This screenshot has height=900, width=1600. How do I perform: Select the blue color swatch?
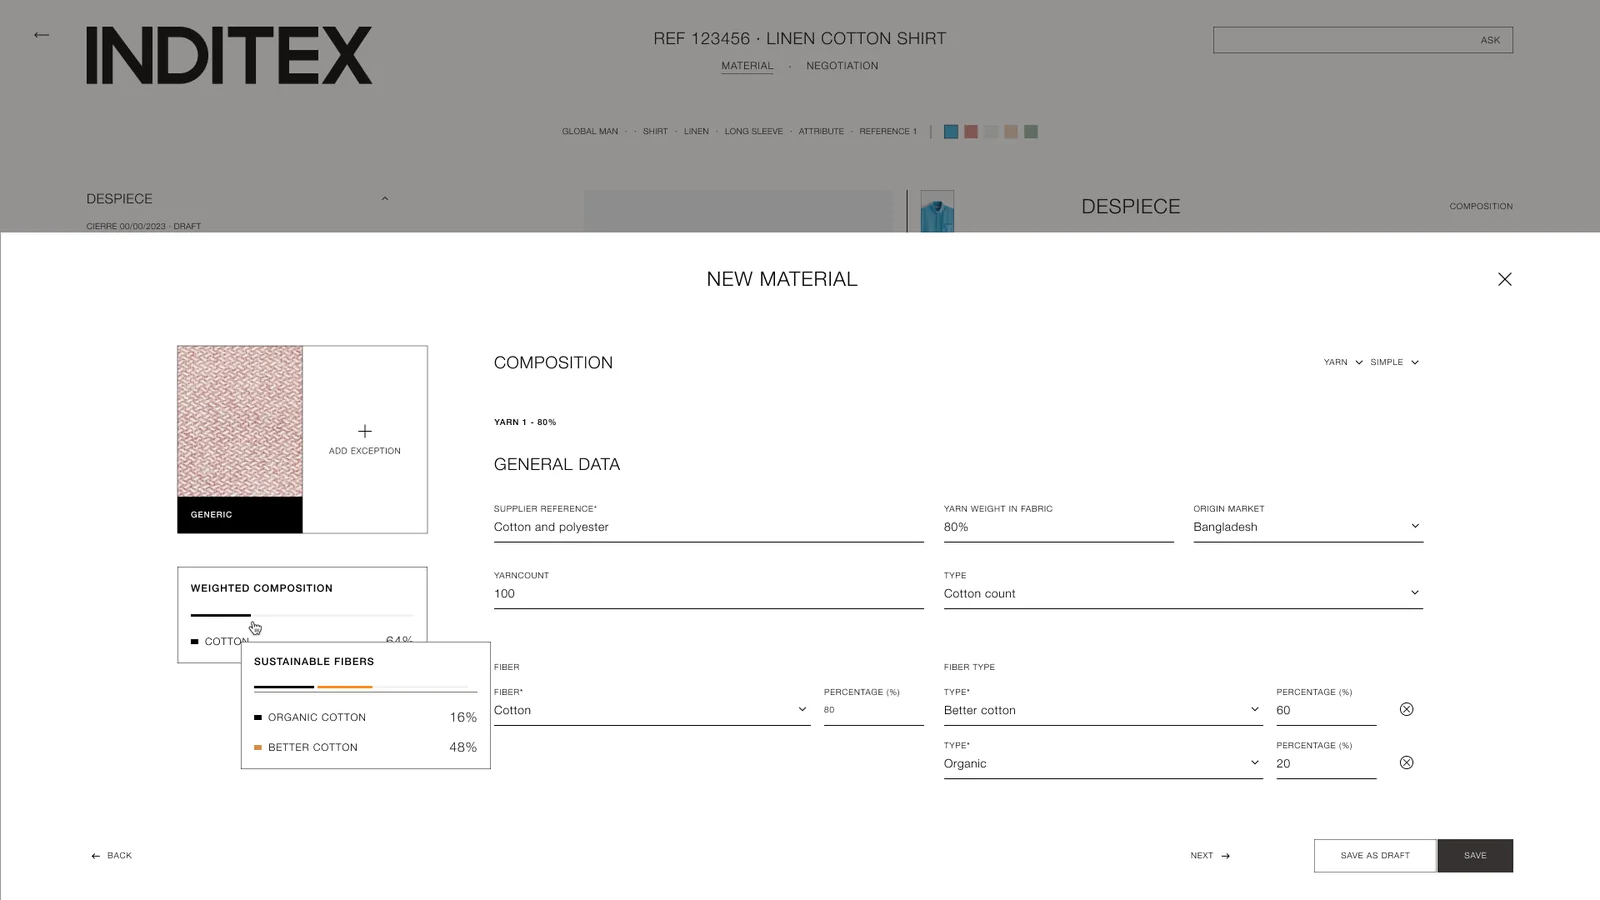951,131
